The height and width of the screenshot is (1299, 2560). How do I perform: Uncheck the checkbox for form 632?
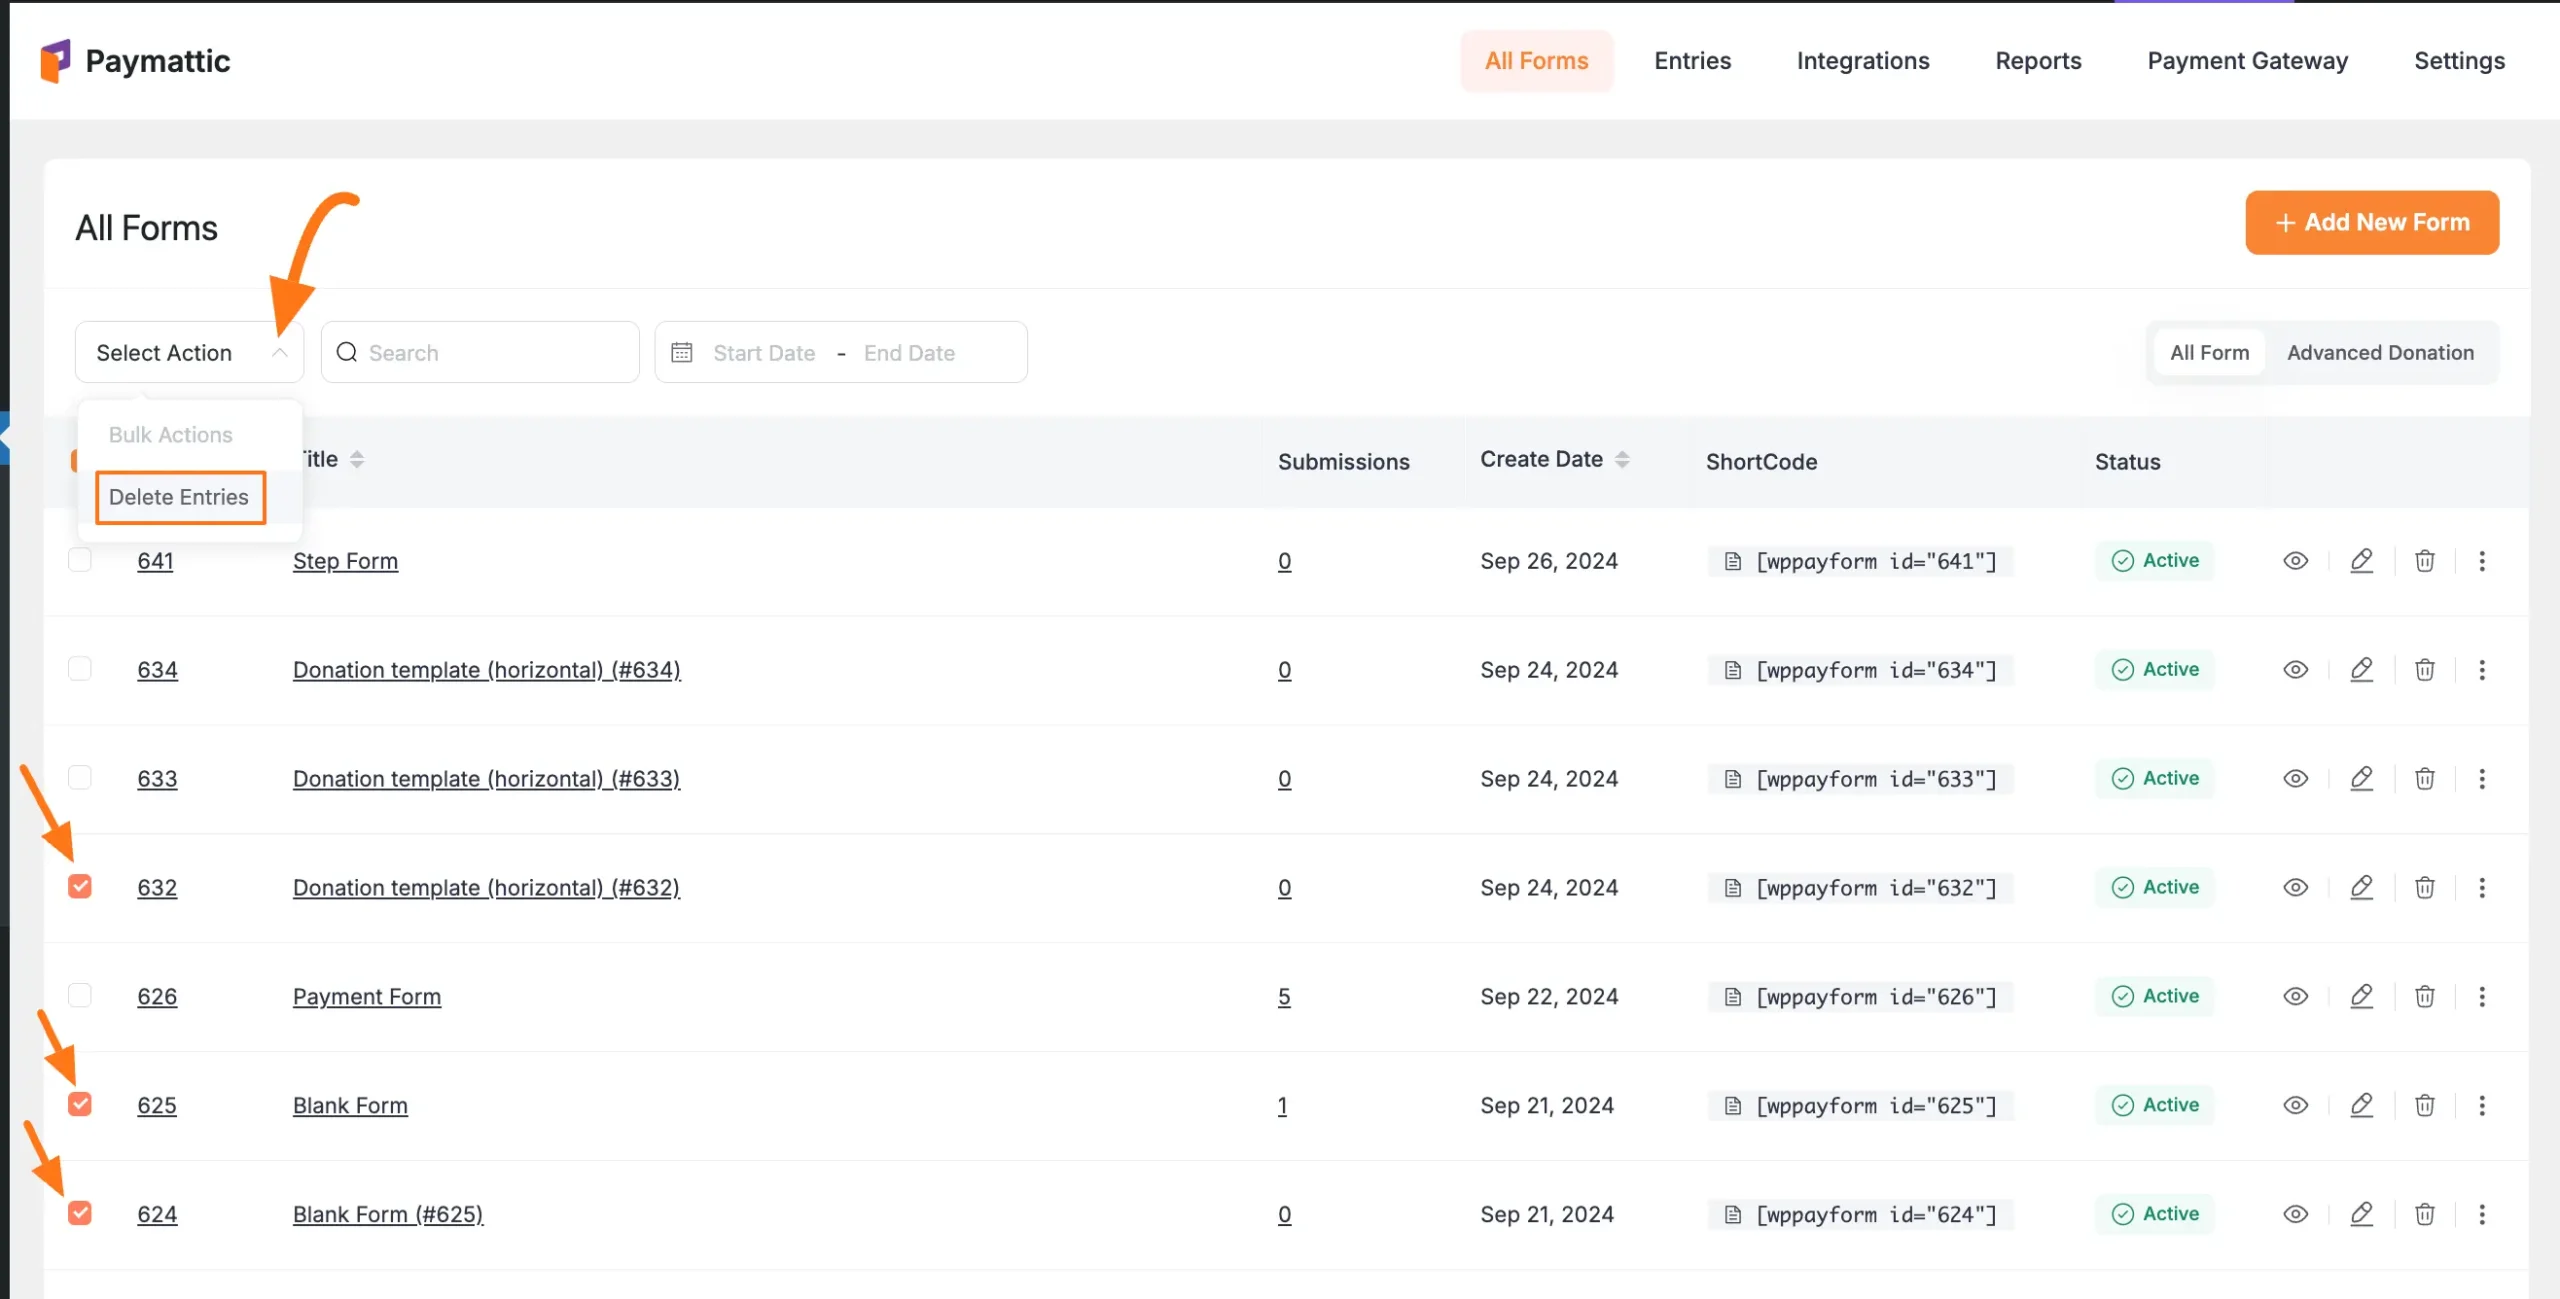pyautogui.click(x=80, y=887)
